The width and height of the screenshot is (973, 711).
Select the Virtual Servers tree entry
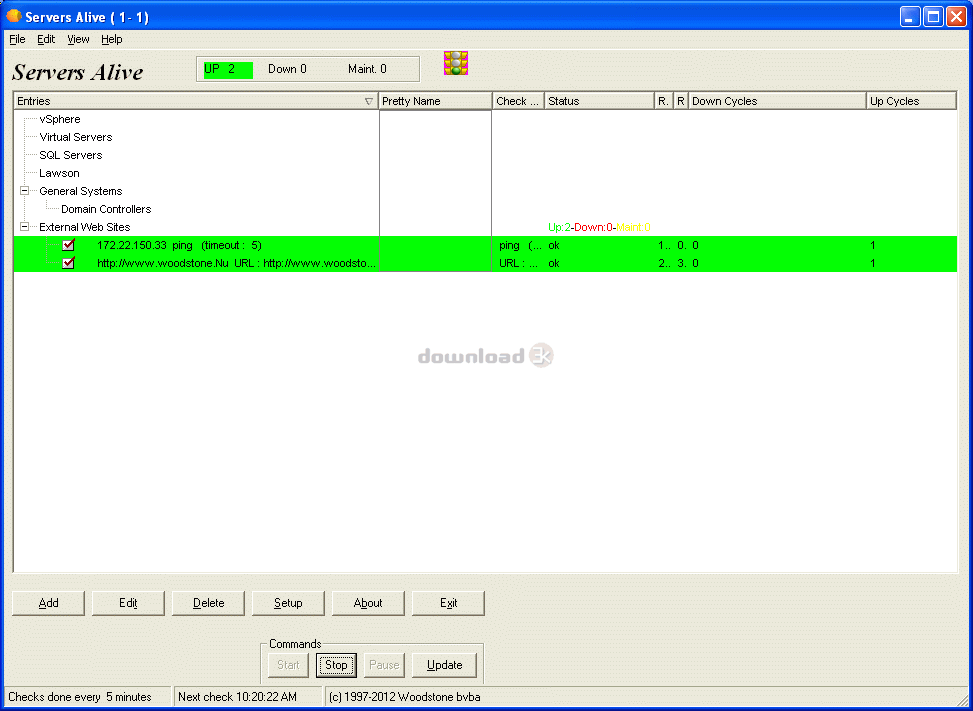pyautogui.click(x=76, y=137)
